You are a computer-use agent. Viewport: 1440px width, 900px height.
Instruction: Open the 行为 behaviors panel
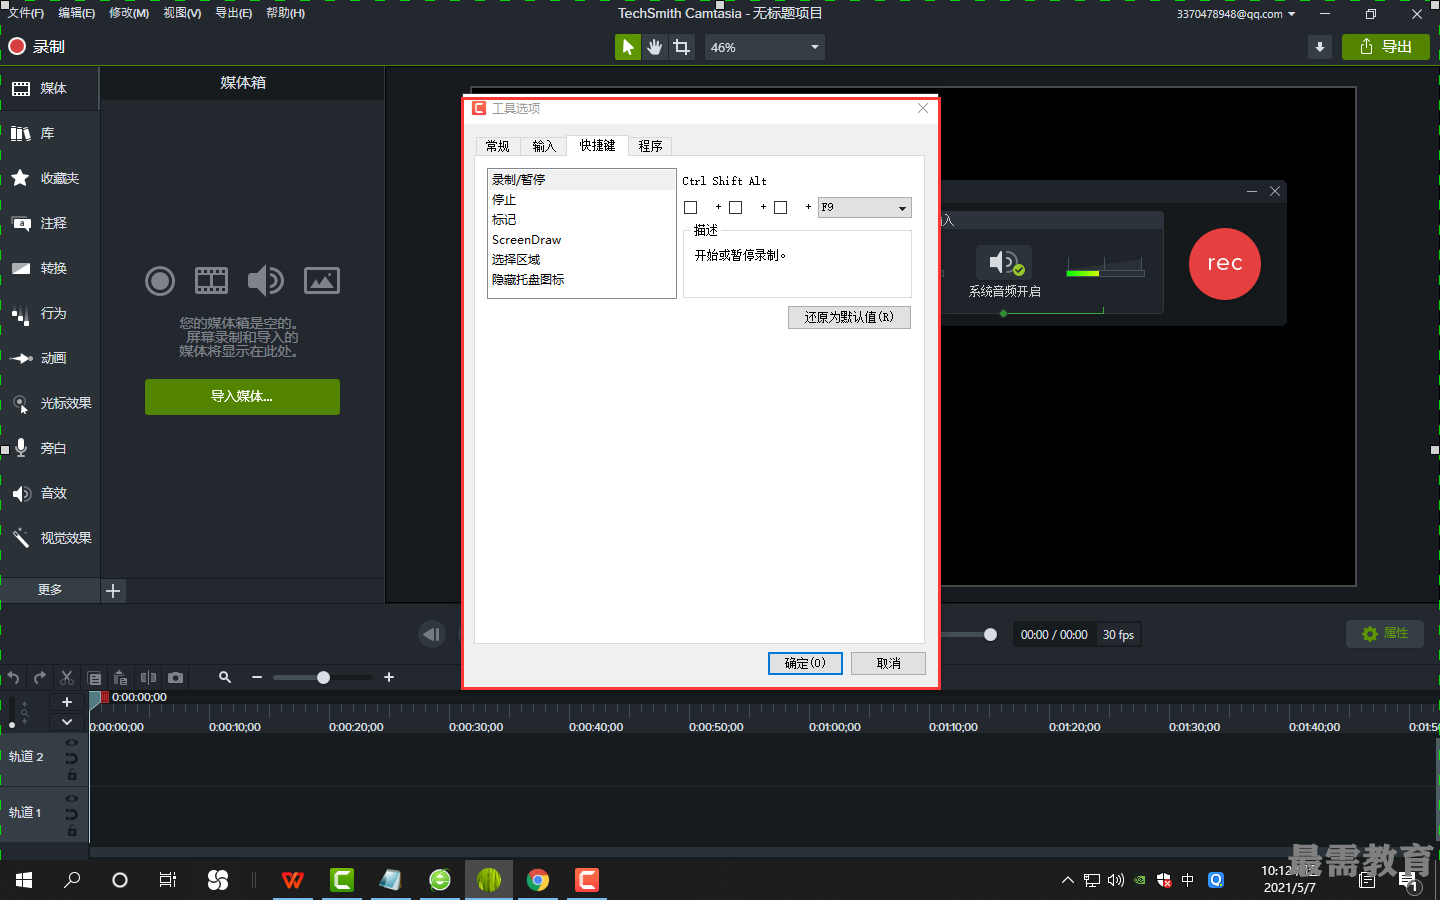click(x=50, y=313)
